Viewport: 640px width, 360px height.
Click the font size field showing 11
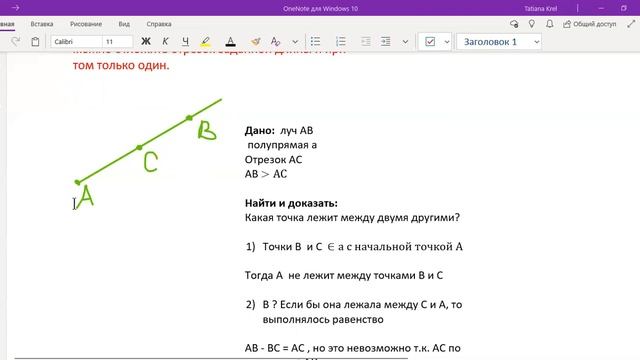(x=118, y=42)
